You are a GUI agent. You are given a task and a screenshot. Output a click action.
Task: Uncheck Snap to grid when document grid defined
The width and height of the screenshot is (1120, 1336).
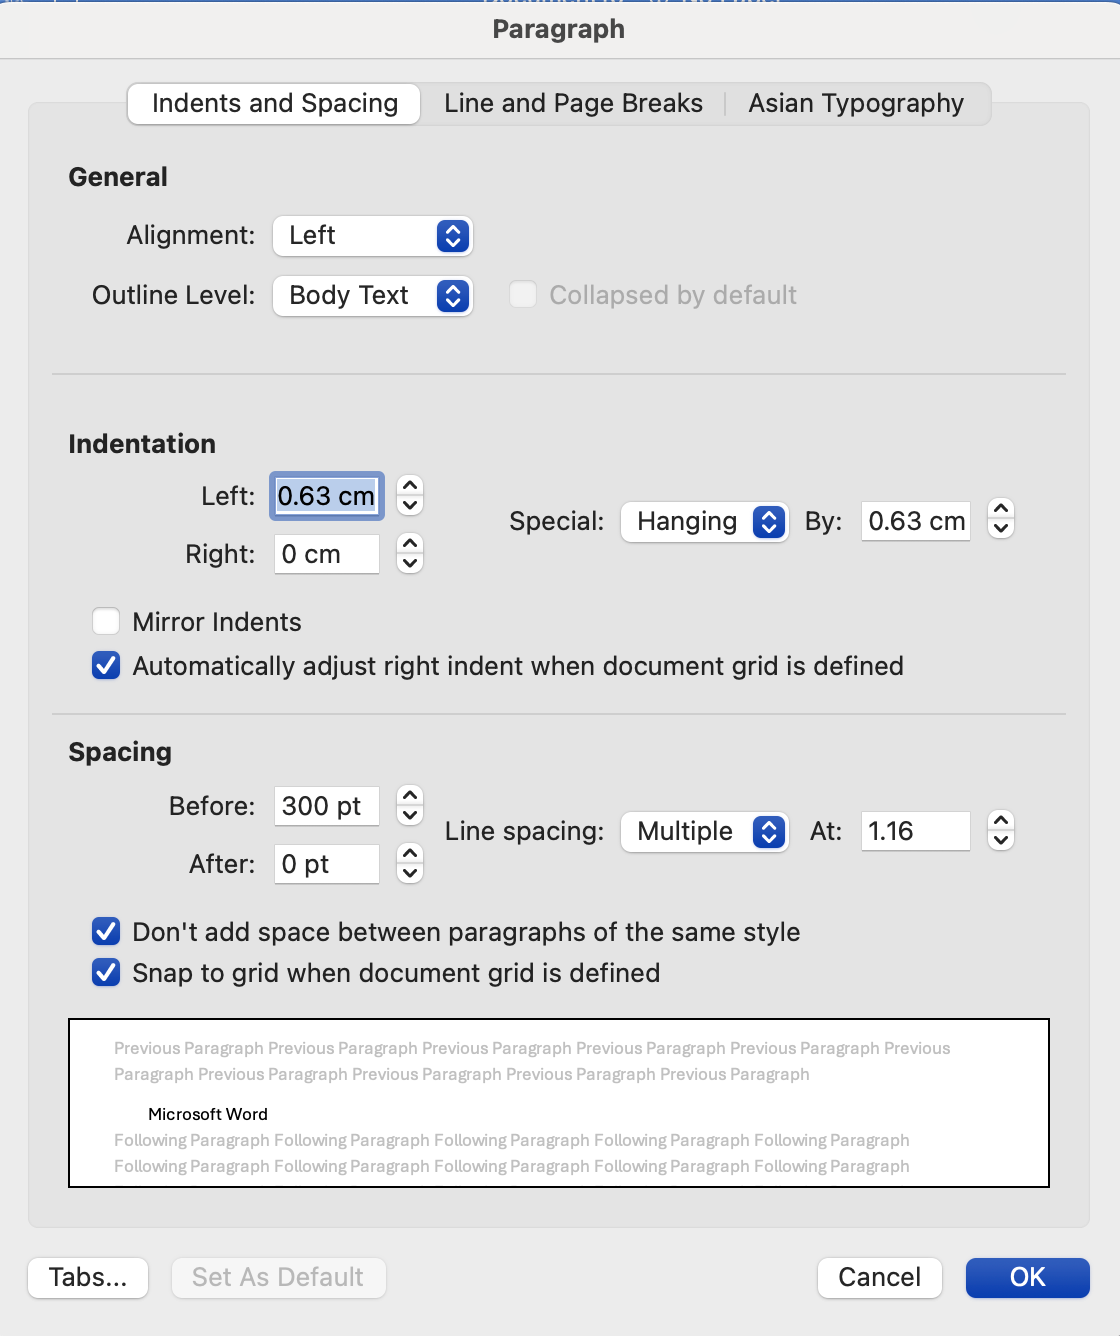coord(106,973)
